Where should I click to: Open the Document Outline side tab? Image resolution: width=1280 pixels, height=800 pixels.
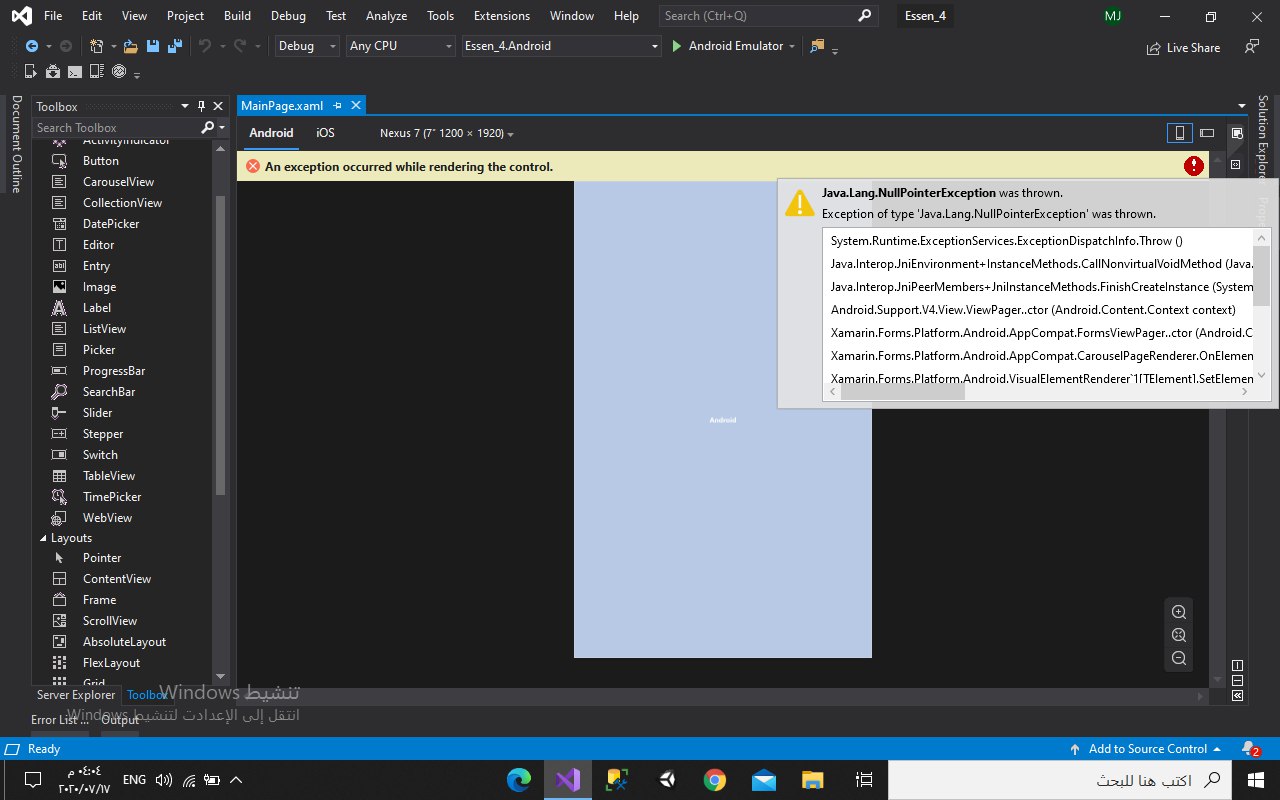(16, 144)
